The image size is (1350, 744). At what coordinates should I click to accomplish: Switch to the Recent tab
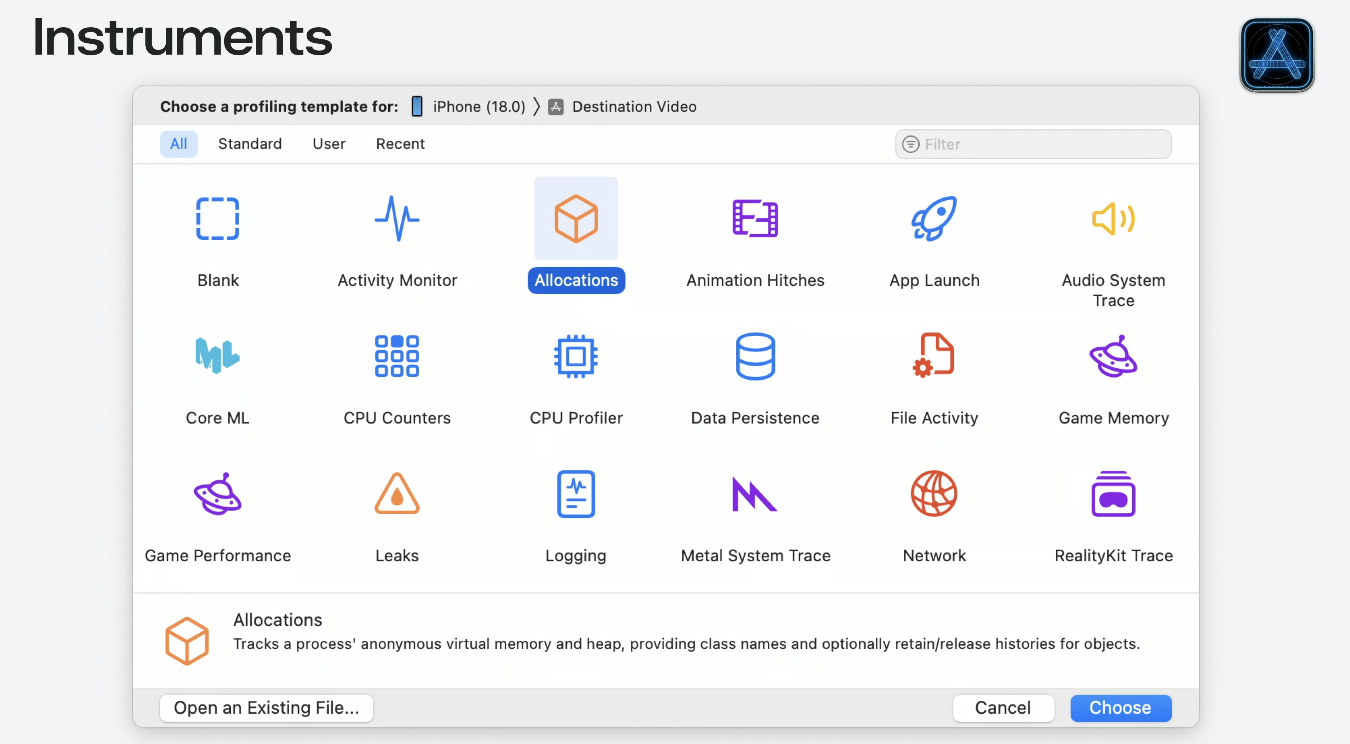400,144
